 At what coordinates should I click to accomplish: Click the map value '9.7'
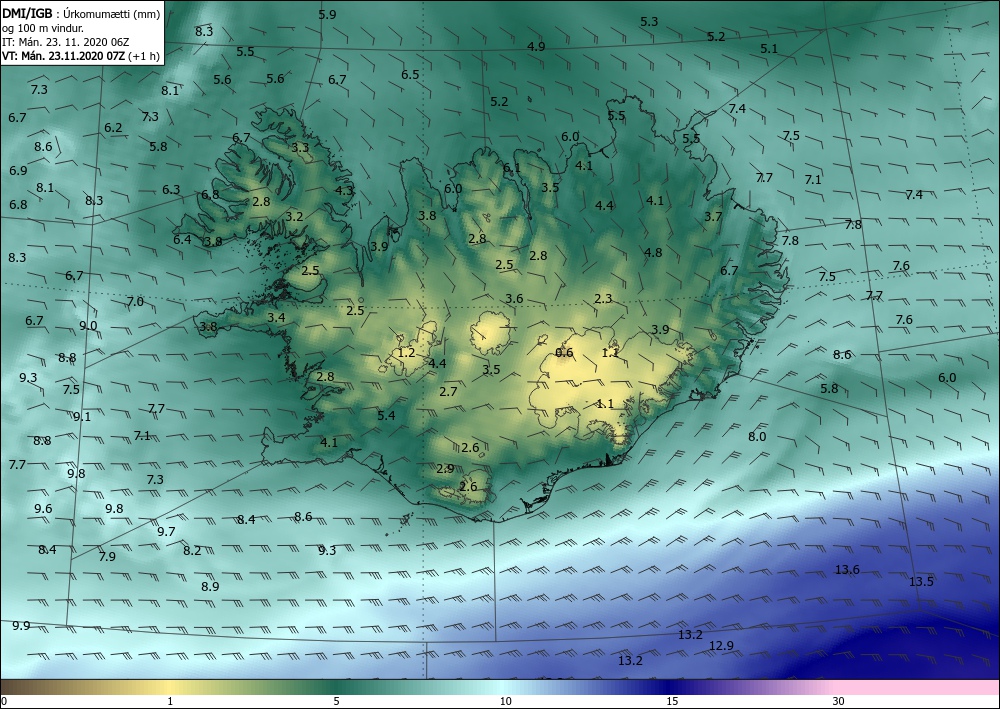point(166,531)
